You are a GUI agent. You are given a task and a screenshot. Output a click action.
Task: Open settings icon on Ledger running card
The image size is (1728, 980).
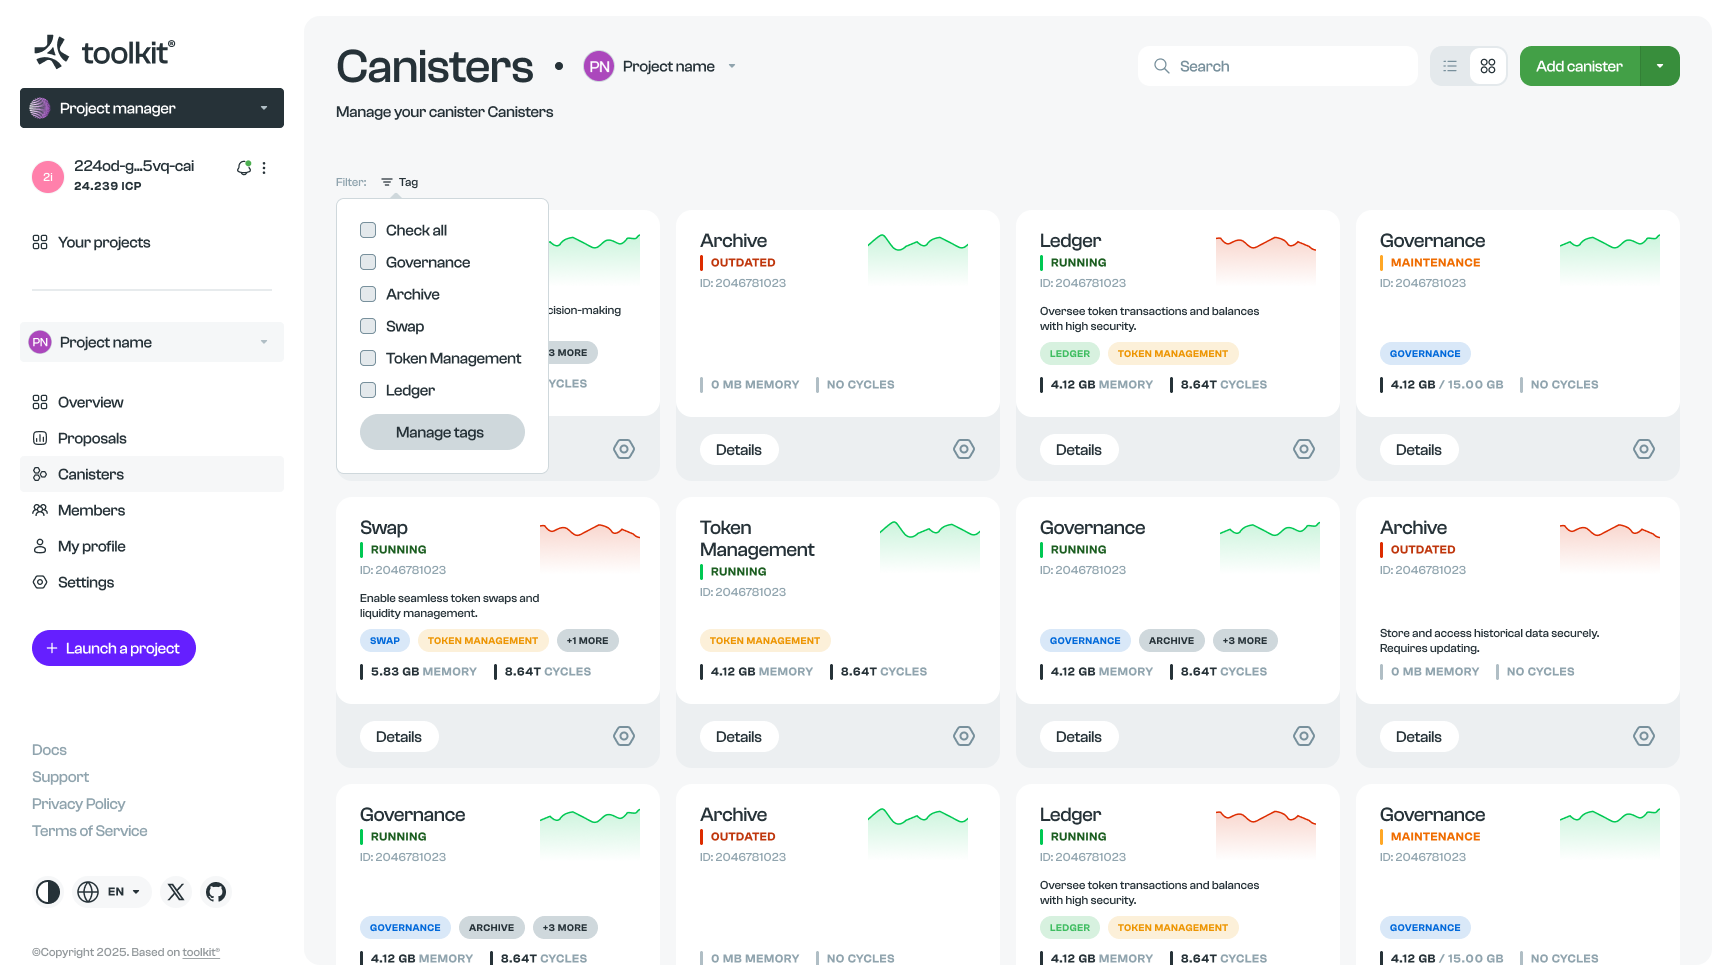point(1304,449)
